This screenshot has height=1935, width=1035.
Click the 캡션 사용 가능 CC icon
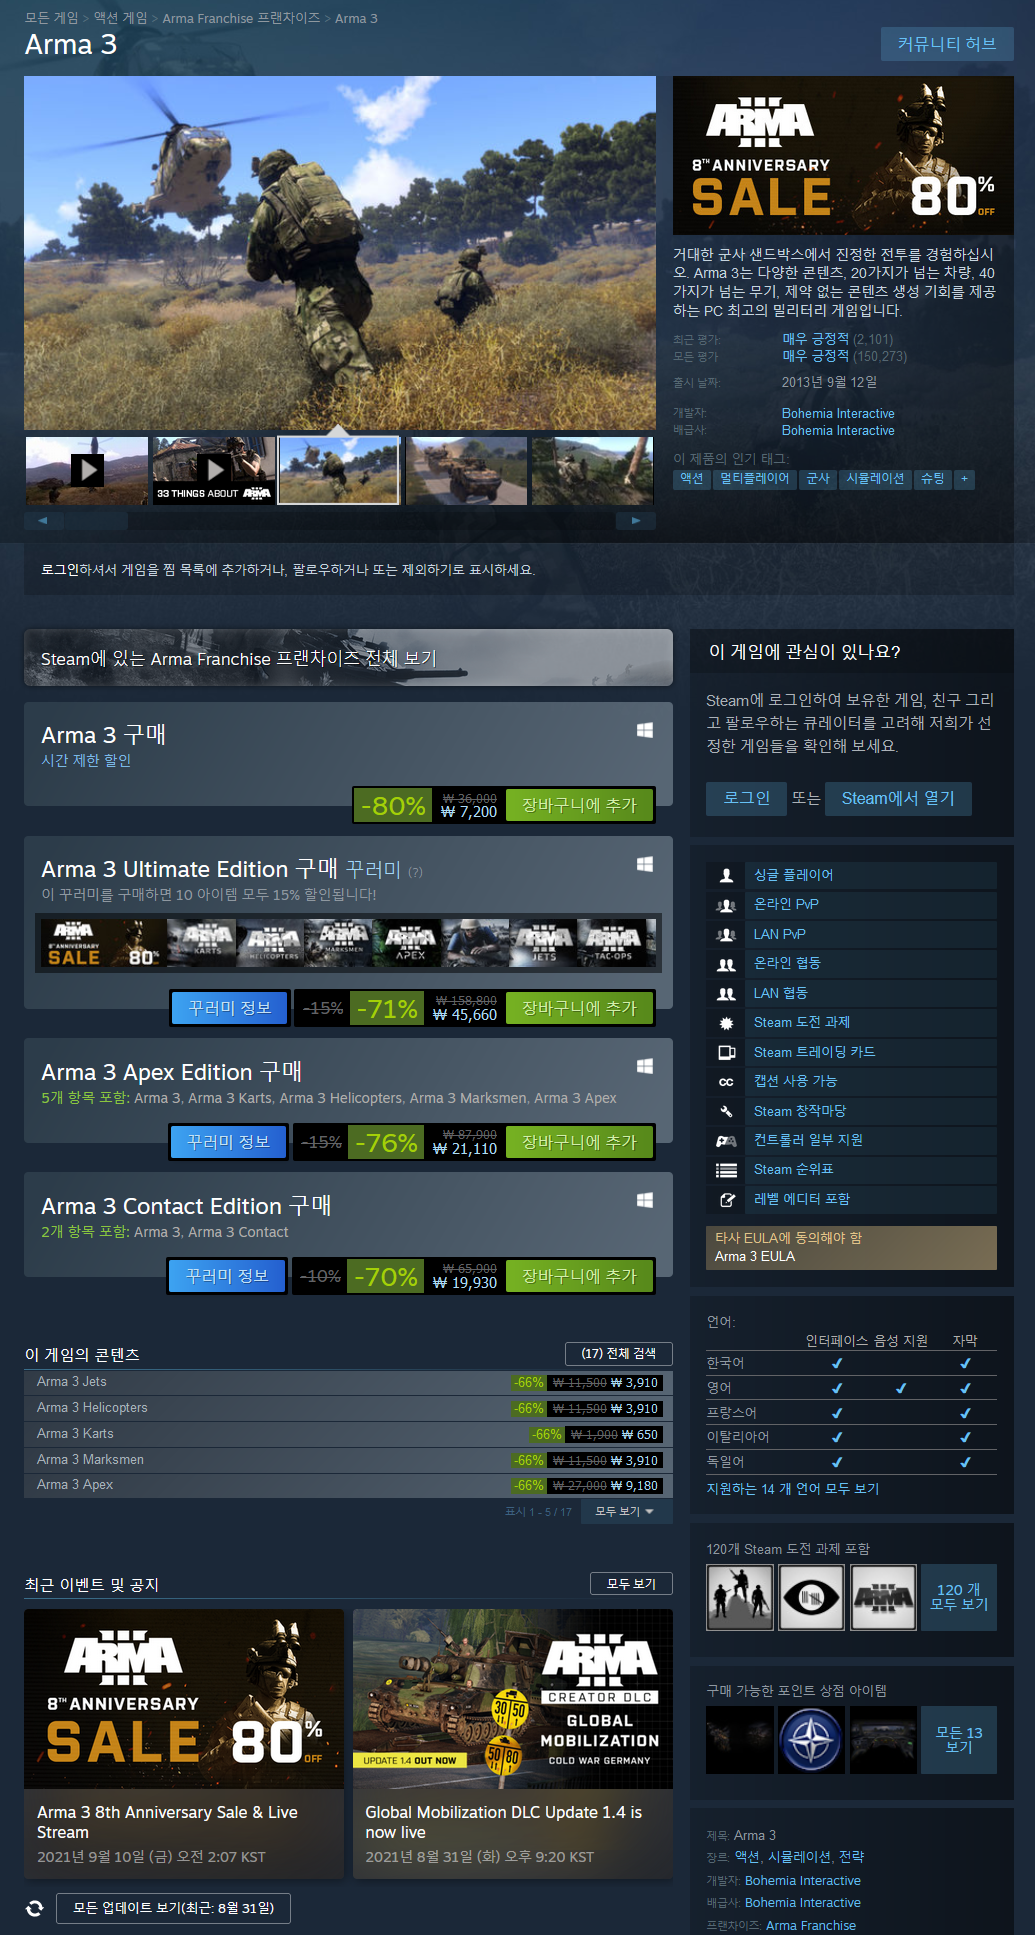point(726,1082)
